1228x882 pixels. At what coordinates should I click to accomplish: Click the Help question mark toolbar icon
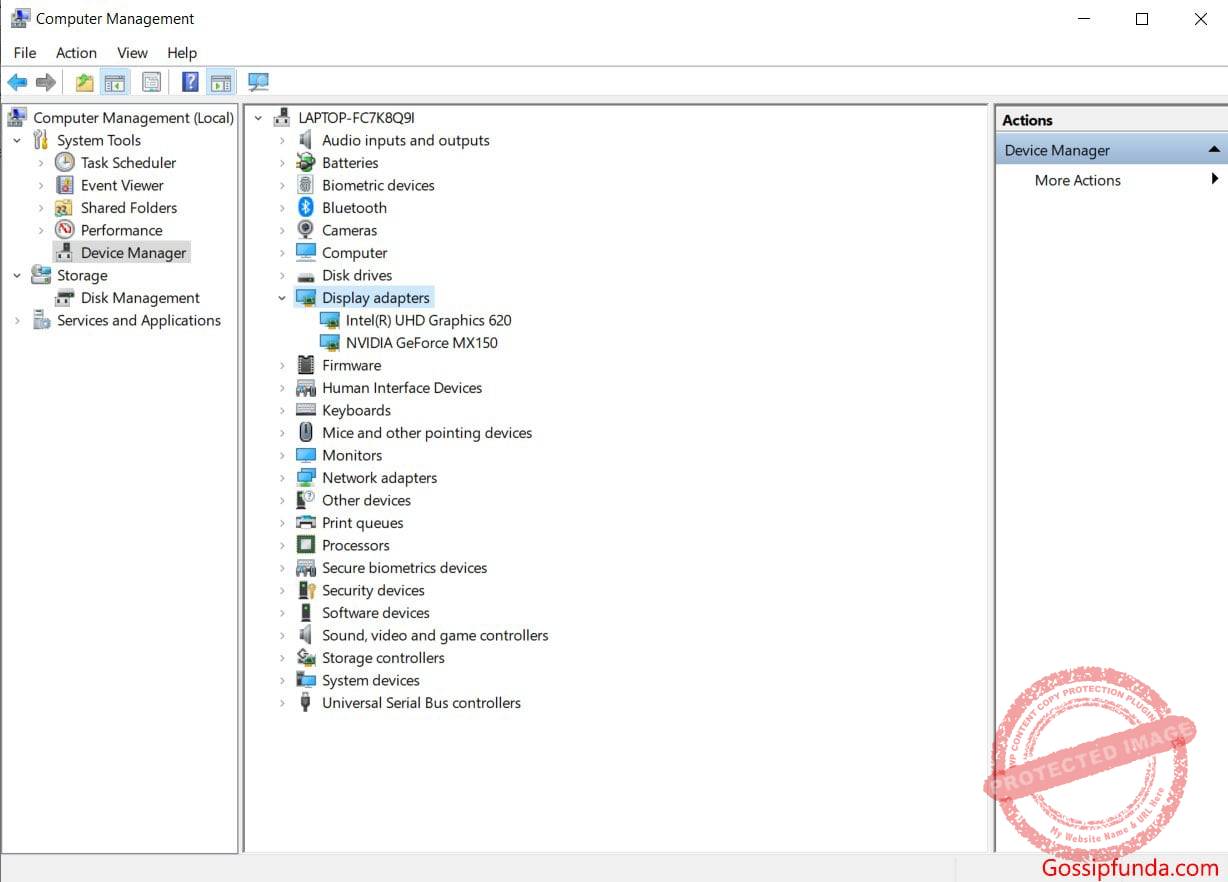pos(189,81)
